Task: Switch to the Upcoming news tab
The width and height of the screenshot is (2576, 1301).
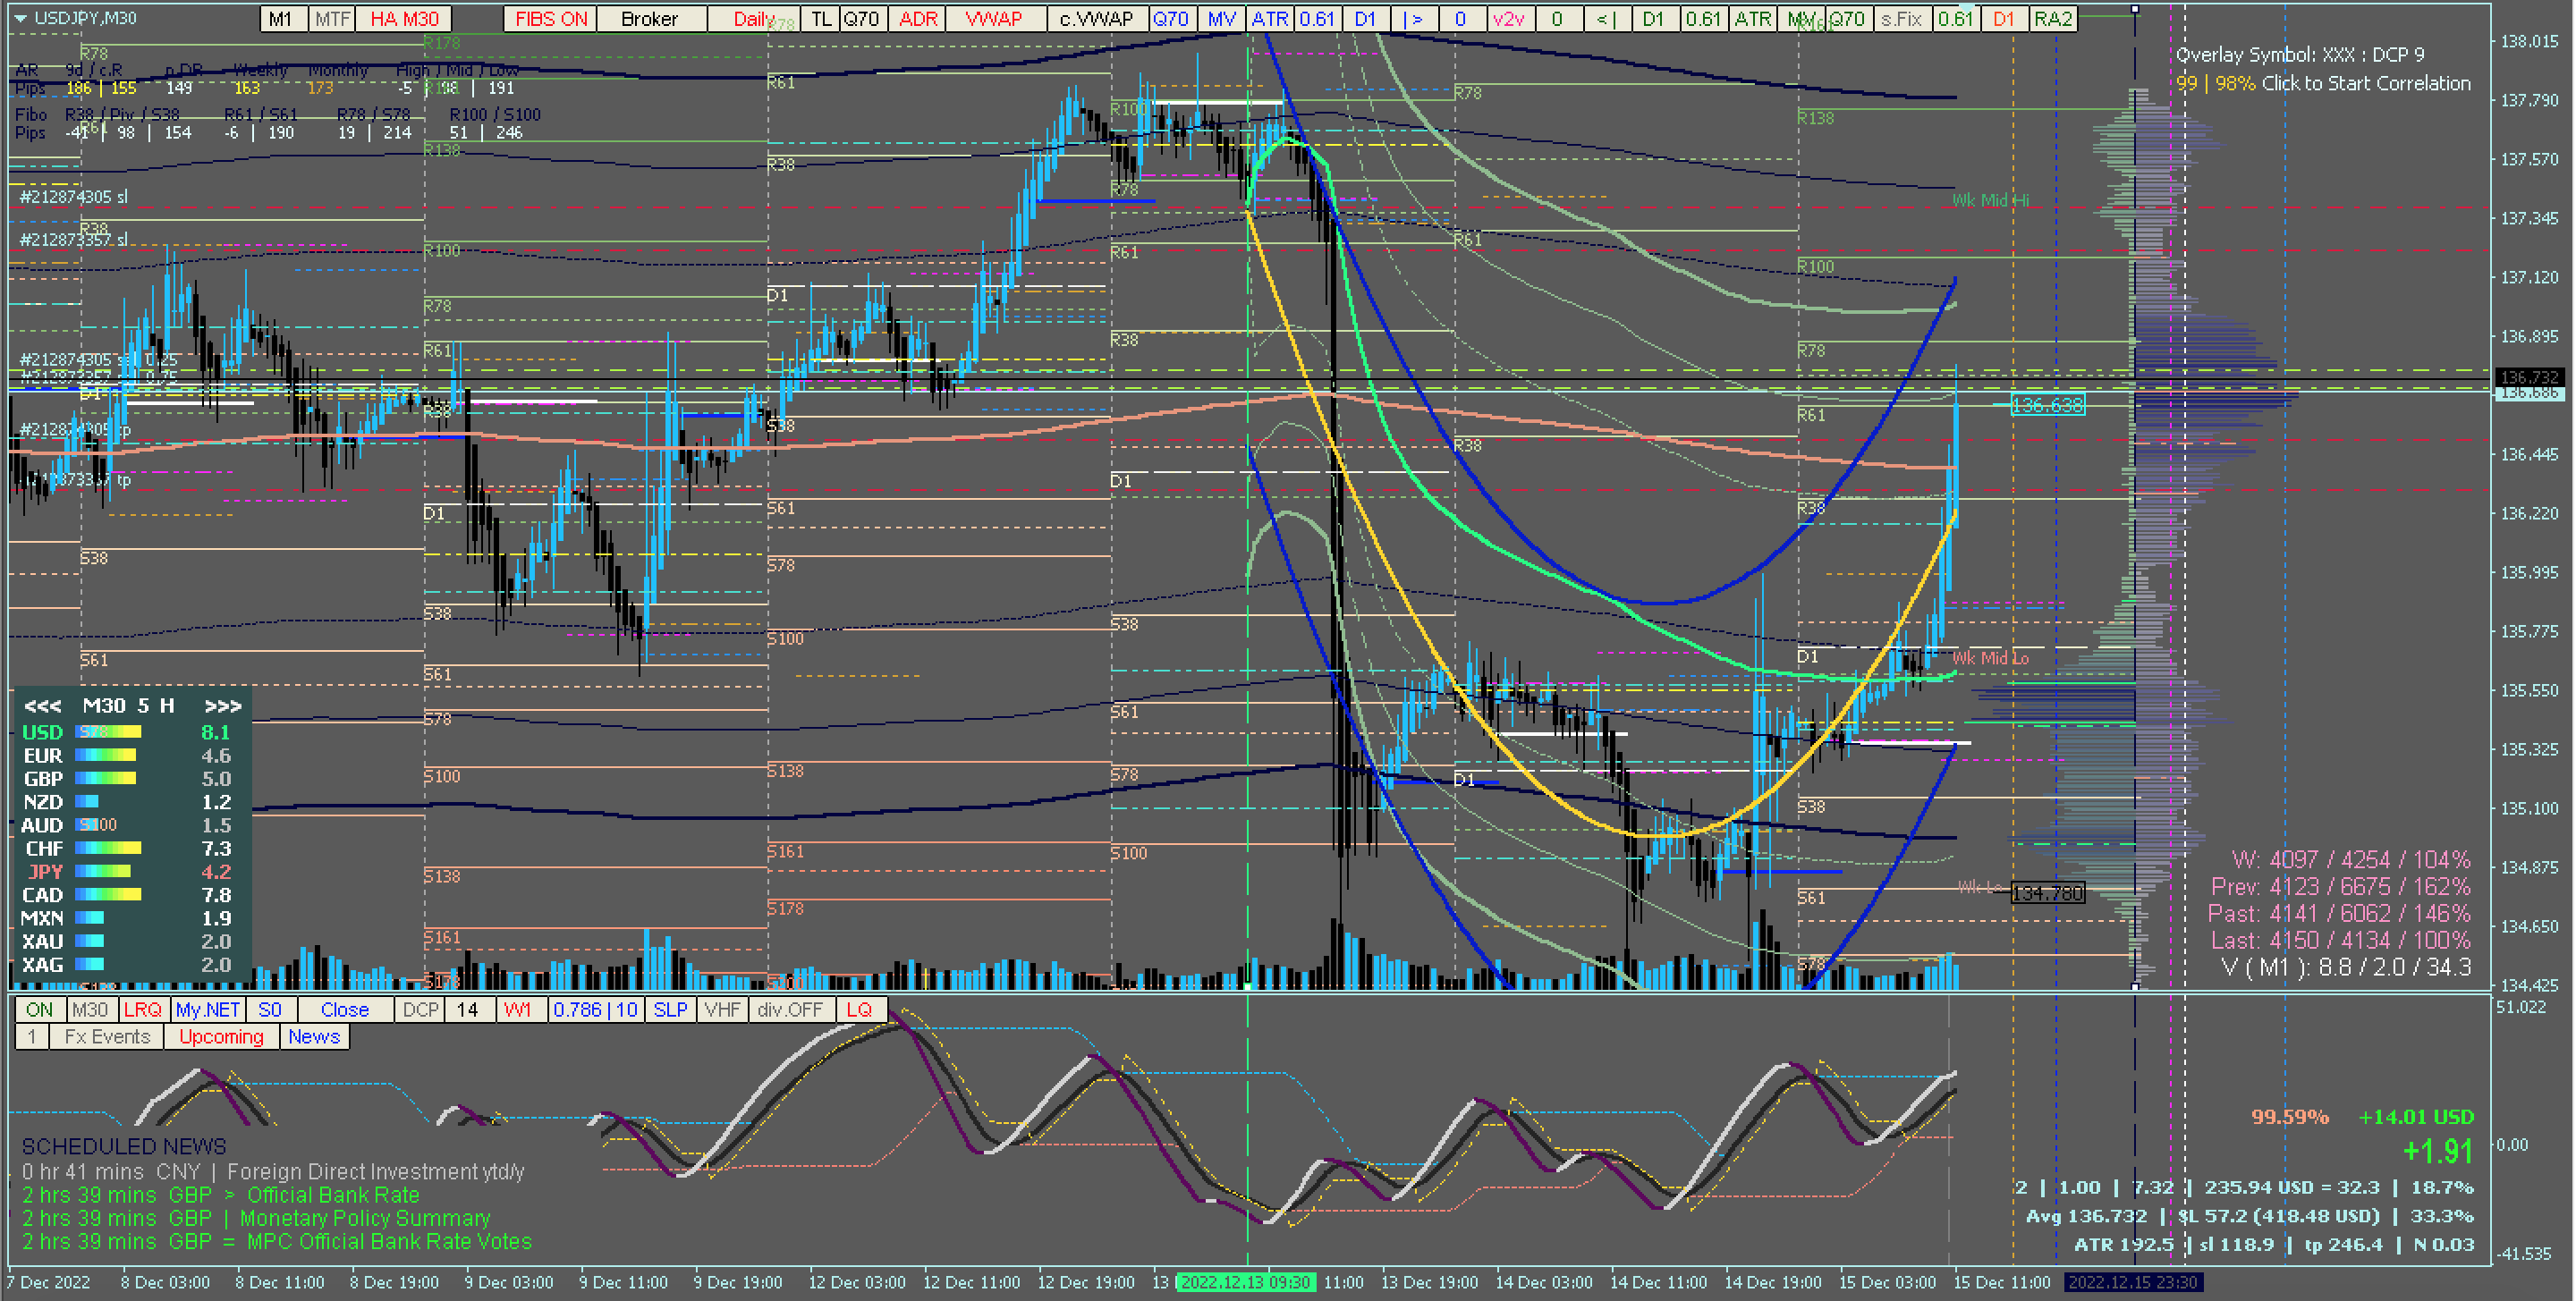Action: click(x=221, y=1037)
